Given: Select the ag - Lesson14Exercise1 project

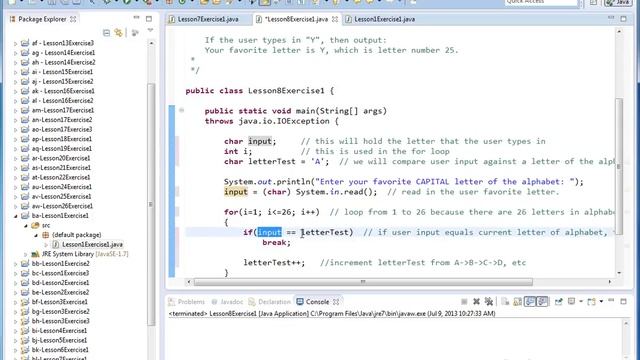Looking at the screenshot, I should point(63,53).
